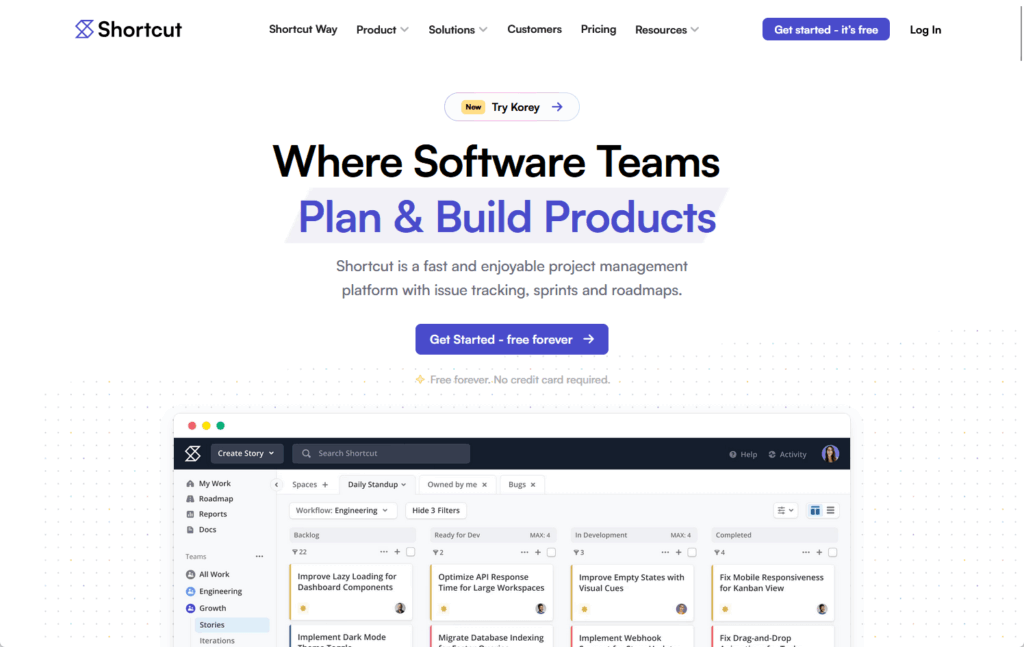1024x647 pixels.
Task: Open Docs in sidebar
Action: tap(201, 529)
